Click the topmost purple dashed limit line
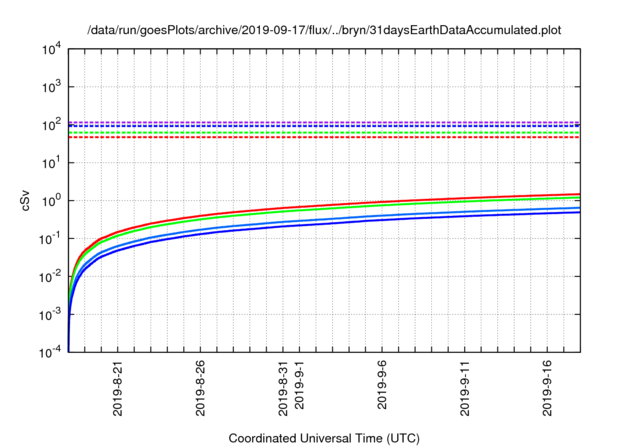 click(320, 122)
